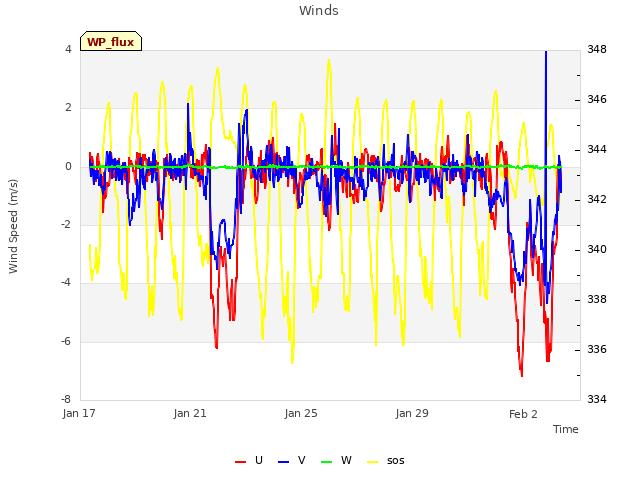The height and width of the screenshot is (480, 640).
Task: Click the right axis value 342
Action: coord(597,199)
